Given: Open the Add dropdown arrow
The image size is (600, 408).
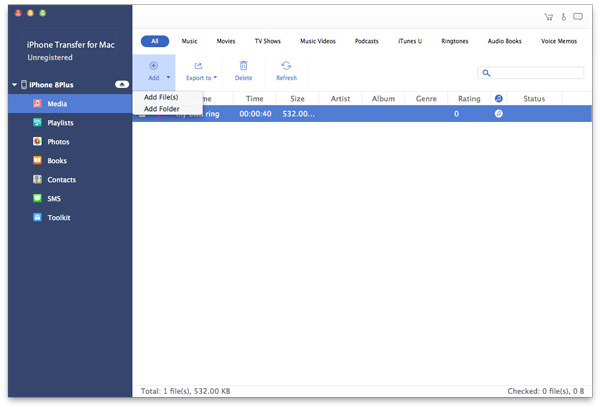Looking at the screenshot, I should [168, 77].
